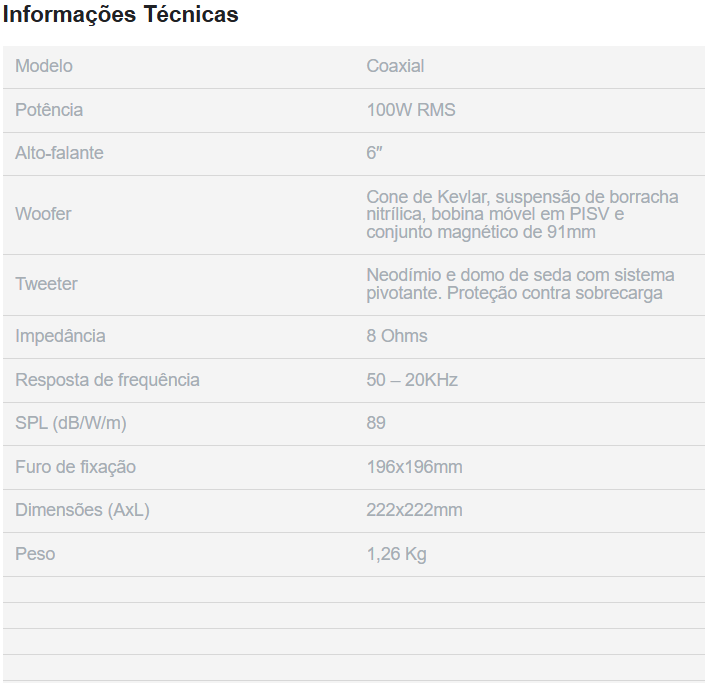Select the Alto-falante row label
This screenshot has height=683, width=708.
(59, 153)
